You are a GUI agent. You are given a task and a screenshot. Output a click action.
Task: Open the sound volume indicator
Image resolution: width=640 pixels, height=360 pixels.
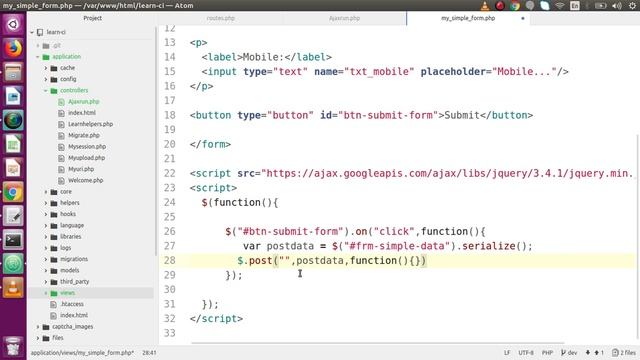click(x=617, y=5)
